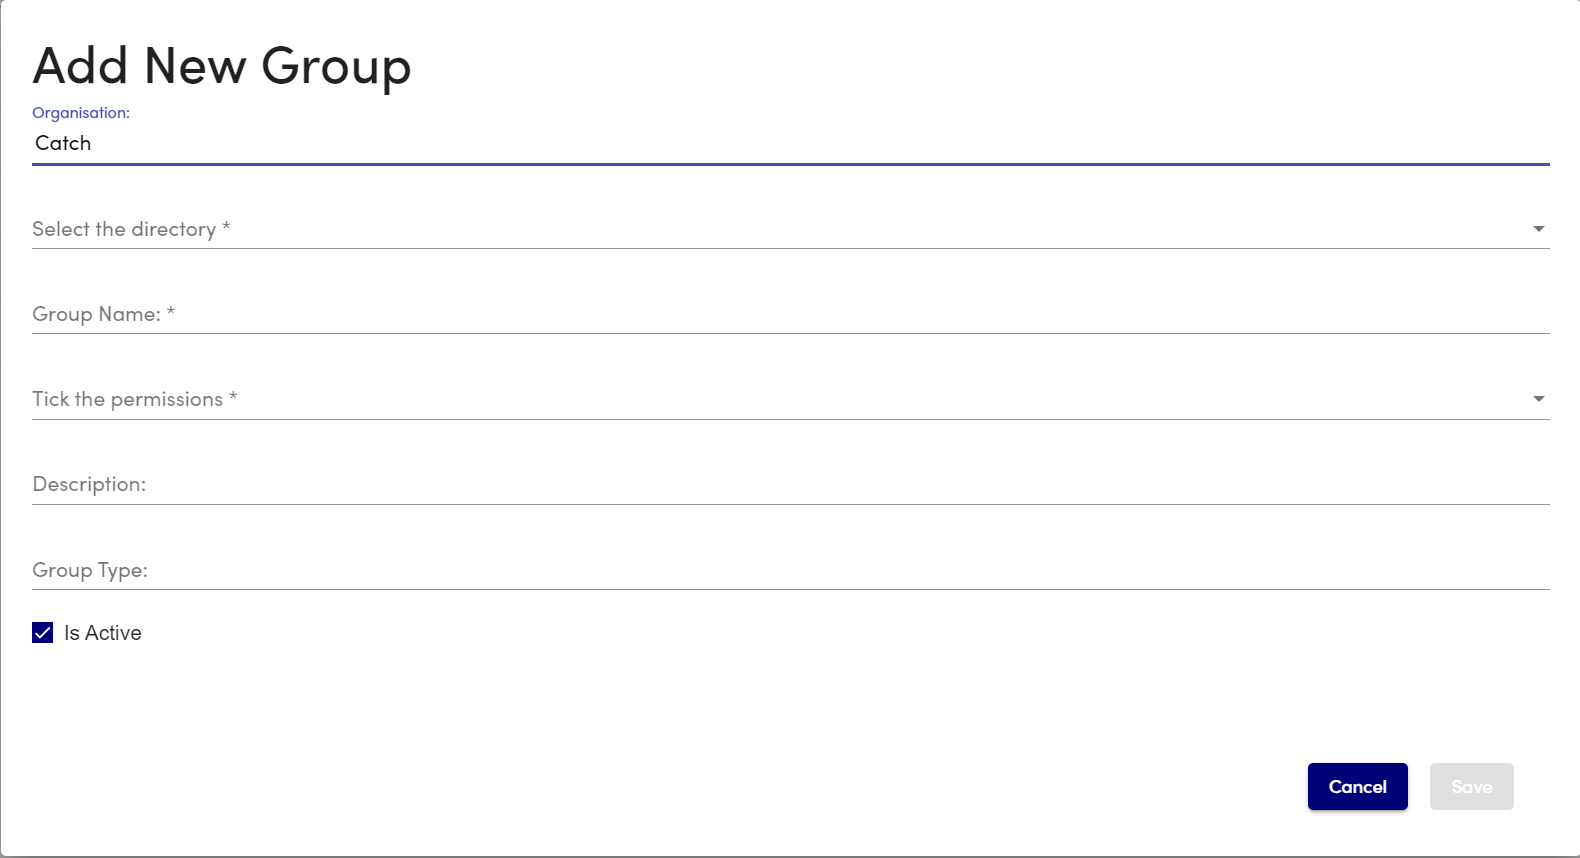Click the "Group Type:" placeholder text
The width and height of the screenshot is (1580, 858).
(90, 570)
